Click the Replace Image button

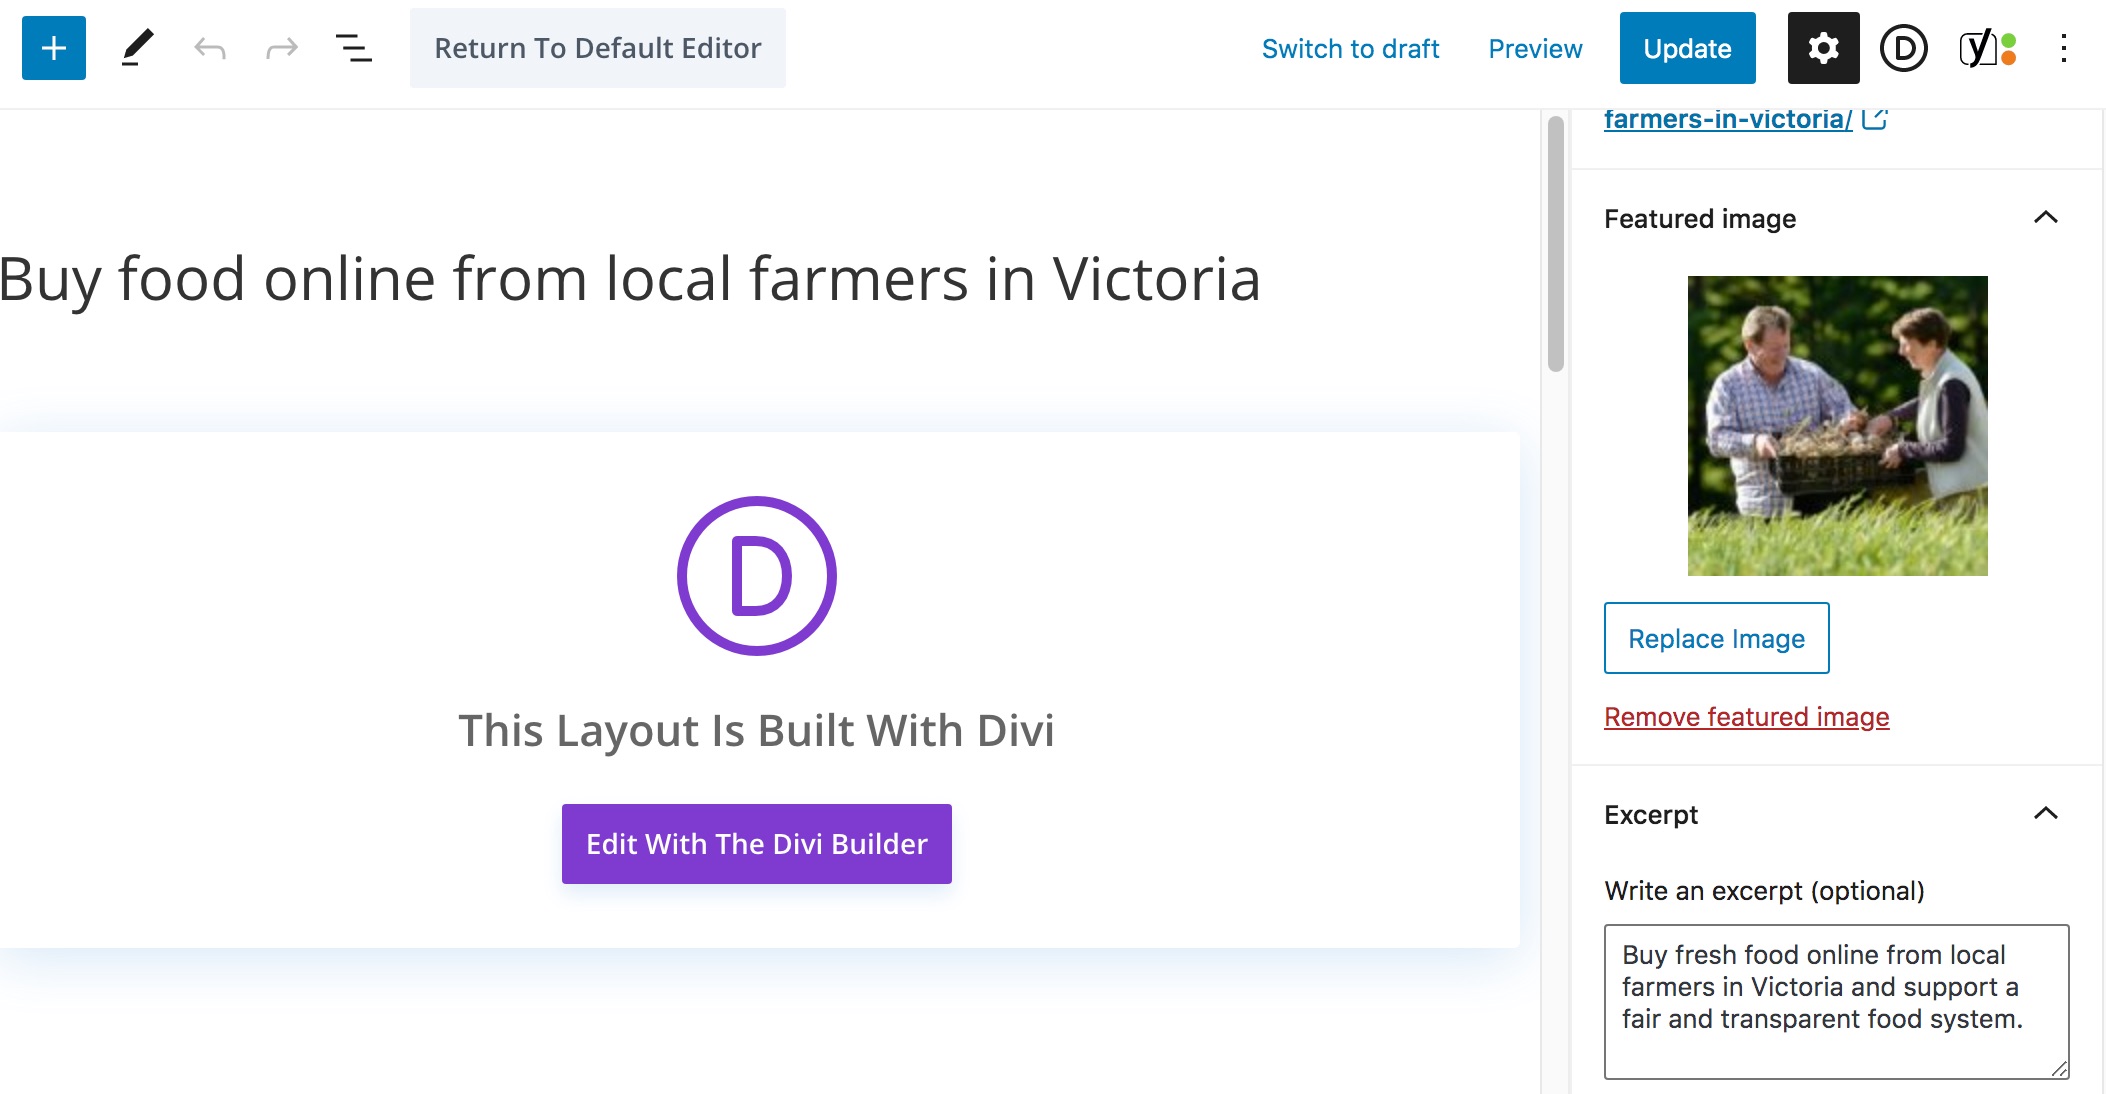click(x=1717, y=638)
